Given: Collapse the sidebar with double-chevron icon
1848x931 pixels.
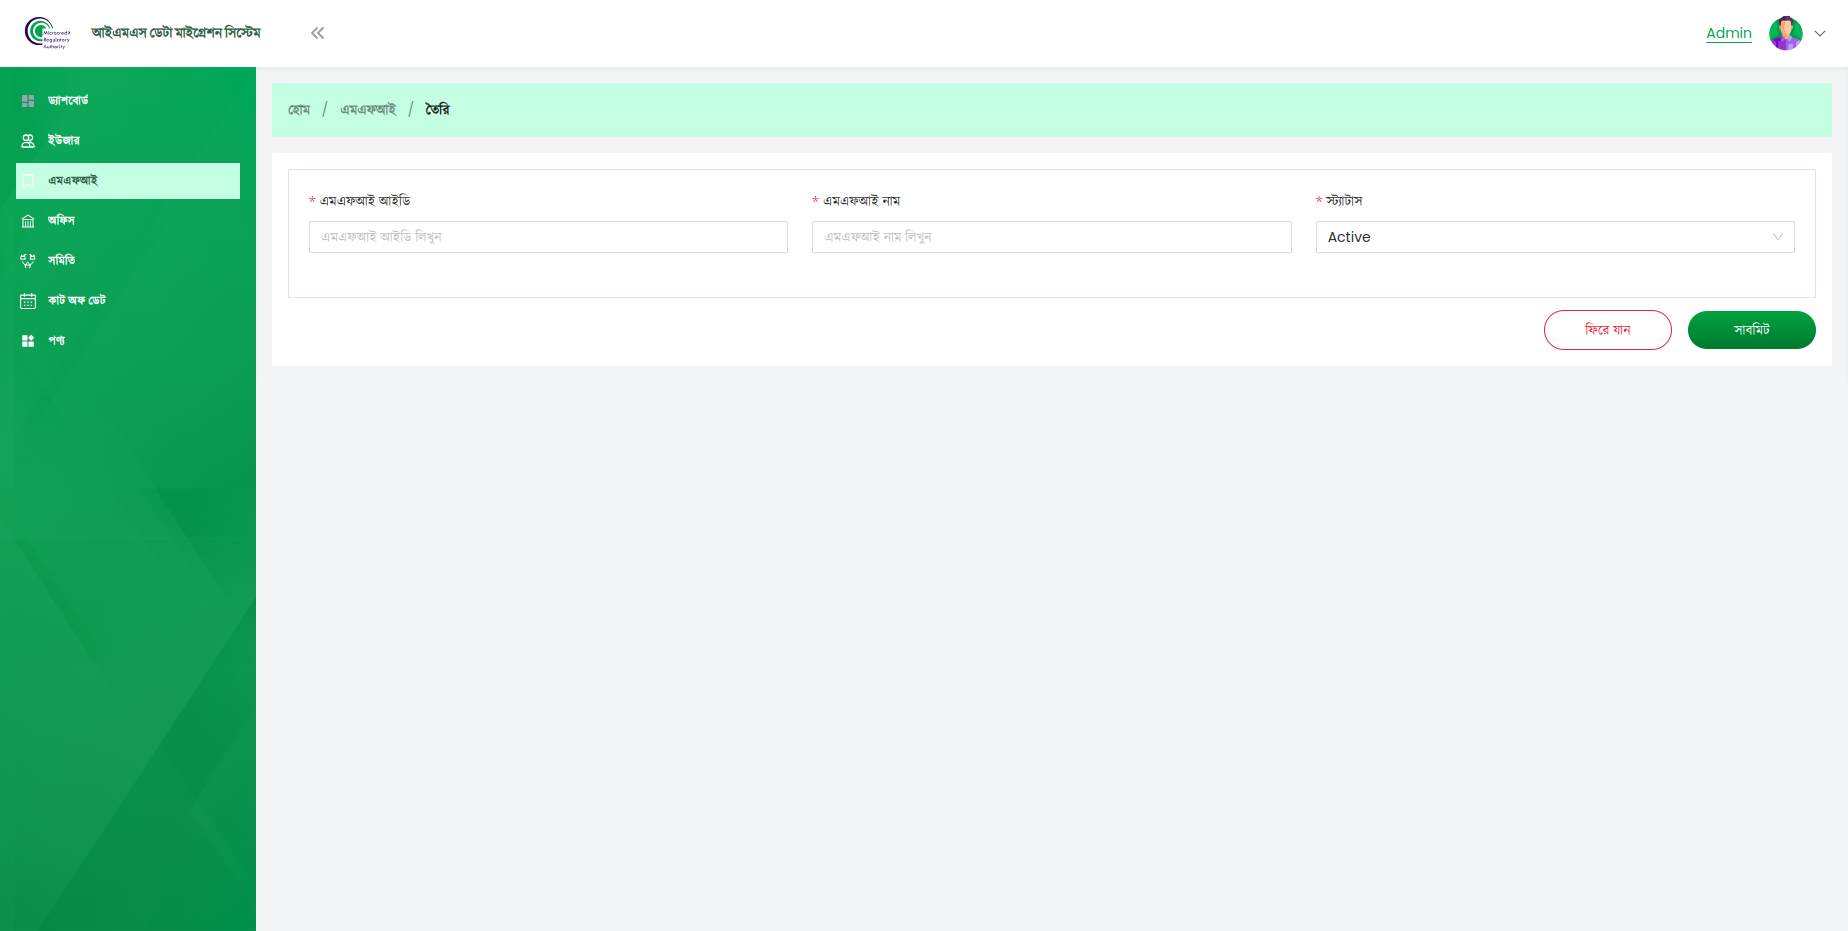Looking at the screenshot, I should click(x=317, y=33).
